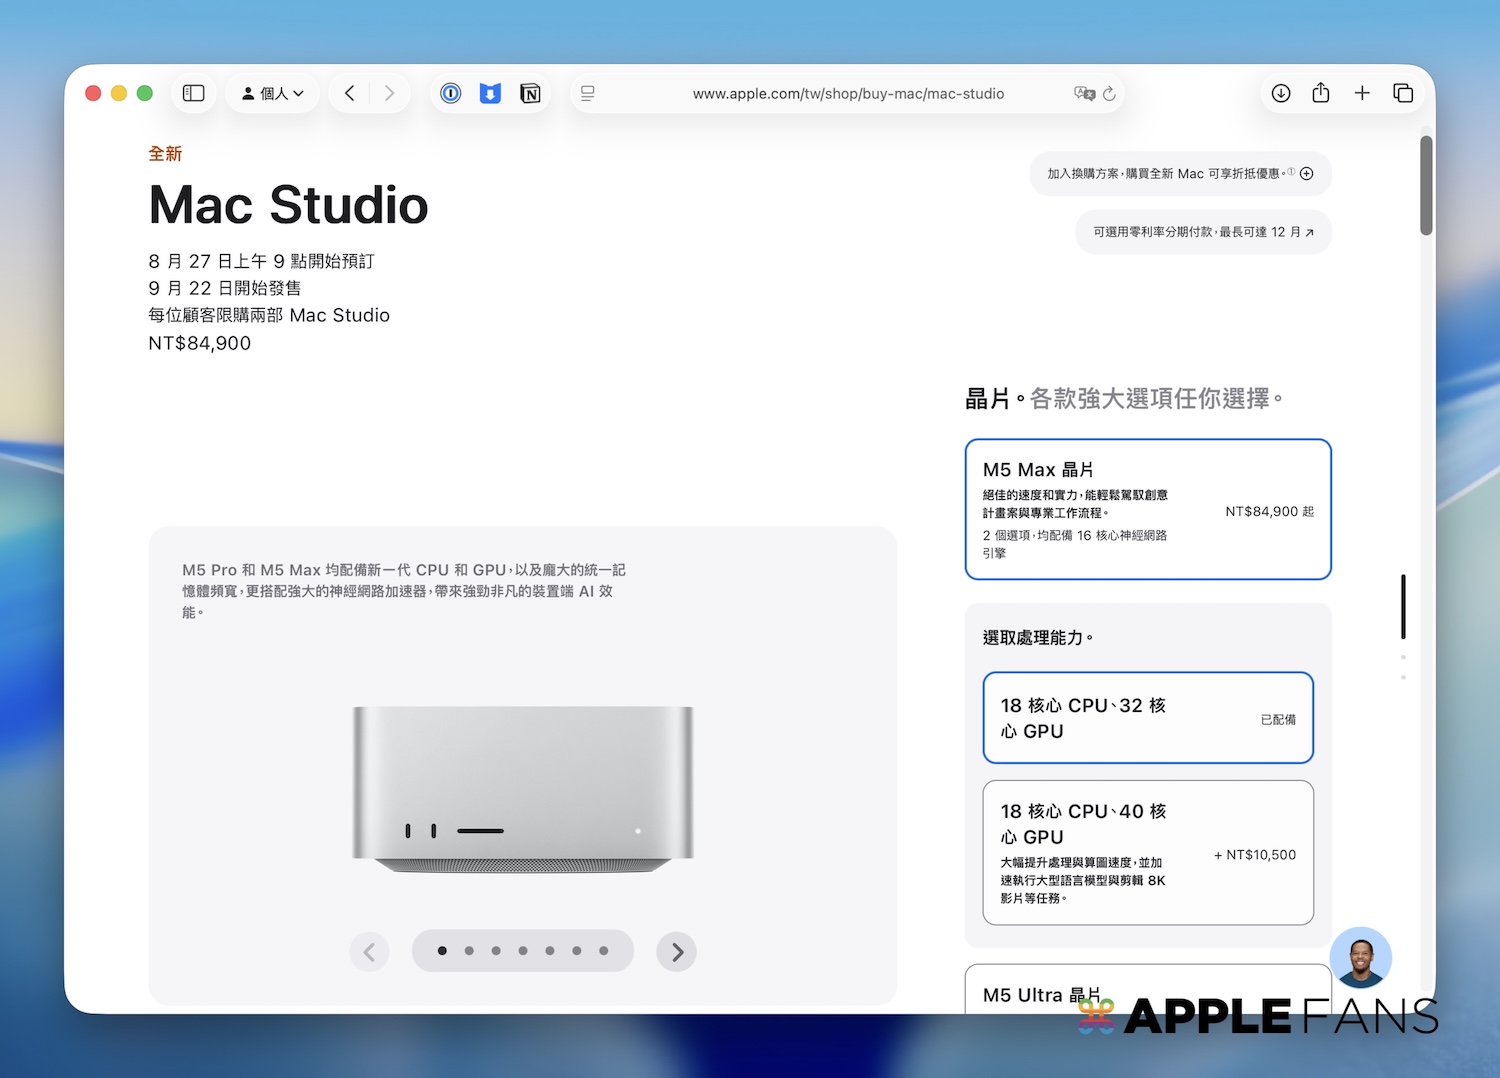The width and height of the screenshot is (1500, 1078).
Task: Open the 零利率分期付款 financing link
Action: [1204, 232]
